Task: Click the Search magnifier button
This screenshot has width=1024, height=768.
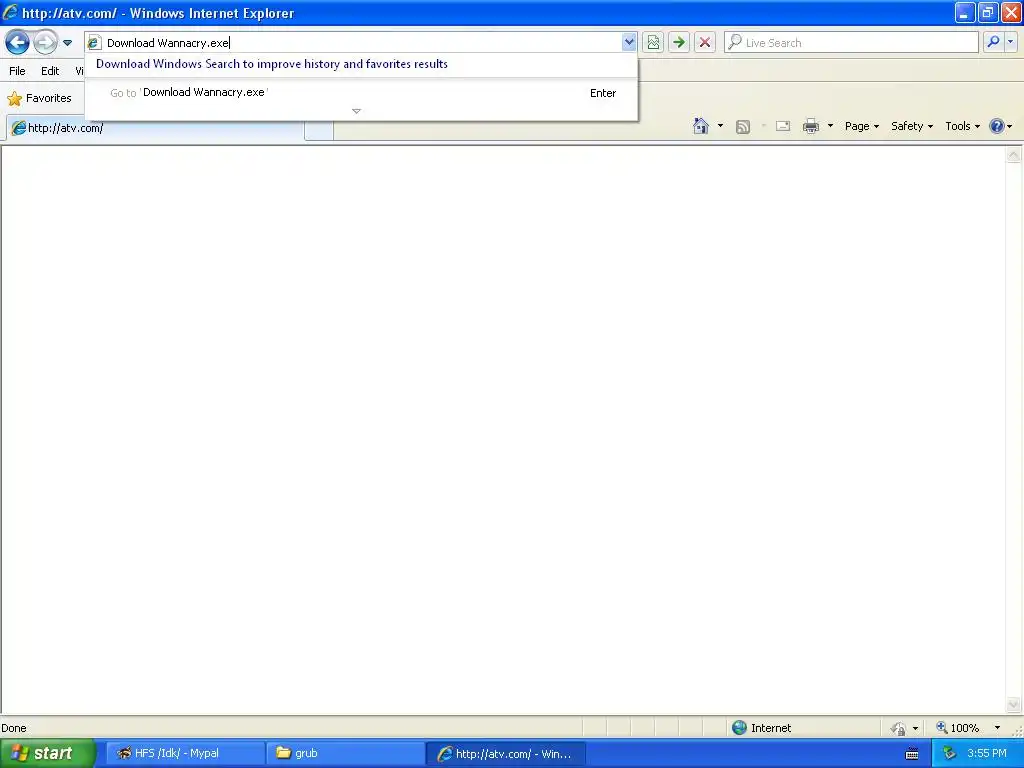Action: click(x=993, y=42)
